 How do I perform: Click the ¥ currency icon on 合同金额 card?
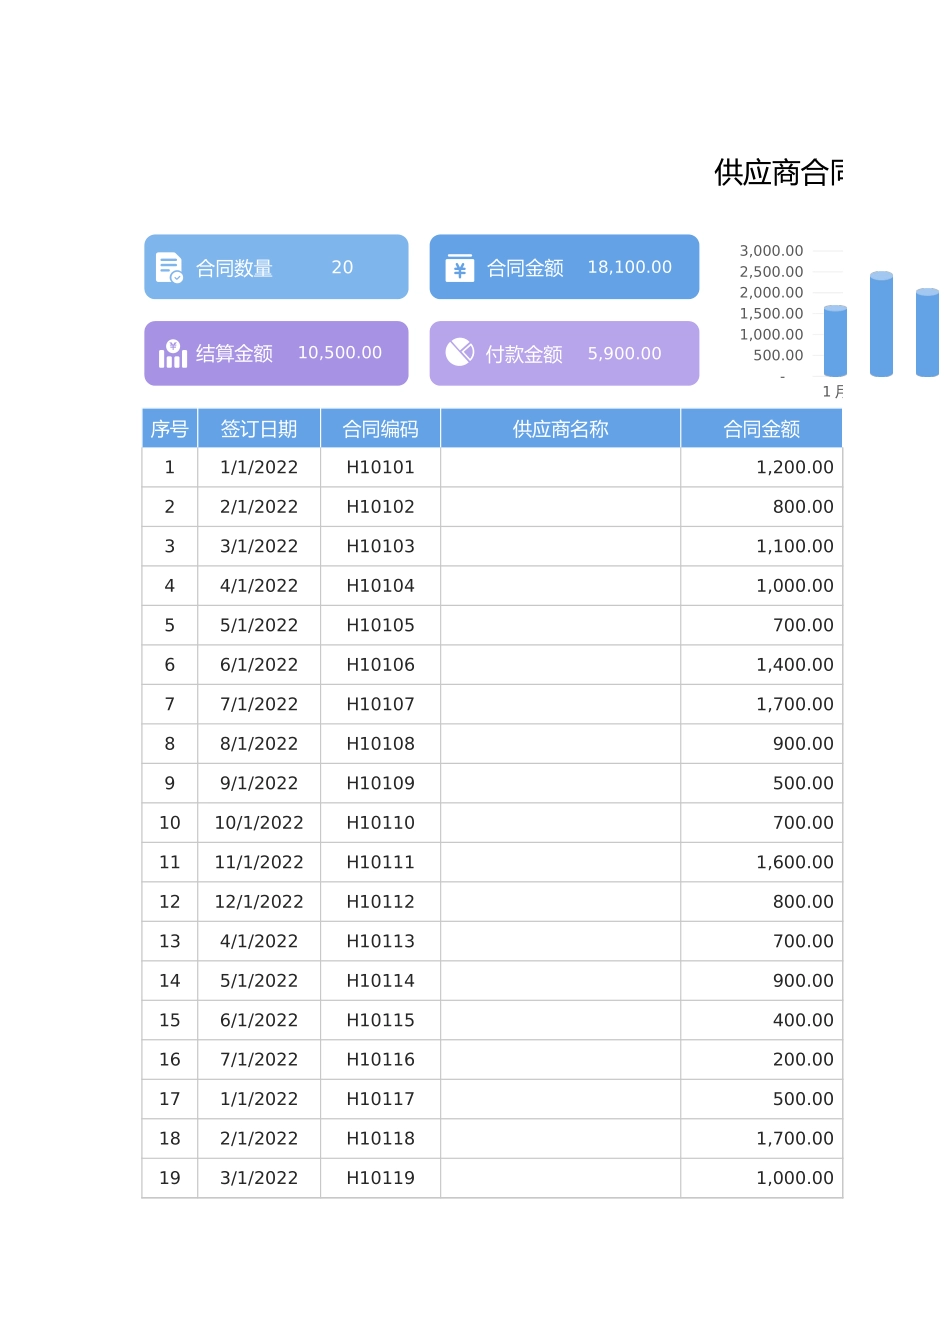[x=458, y=267]
